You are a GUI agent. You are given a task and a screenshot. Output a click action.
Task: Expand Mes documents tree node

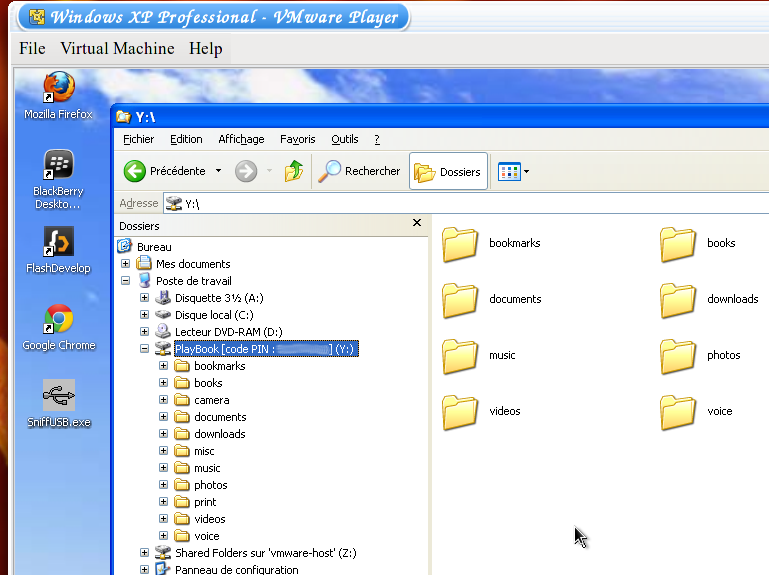pos(126,264)
